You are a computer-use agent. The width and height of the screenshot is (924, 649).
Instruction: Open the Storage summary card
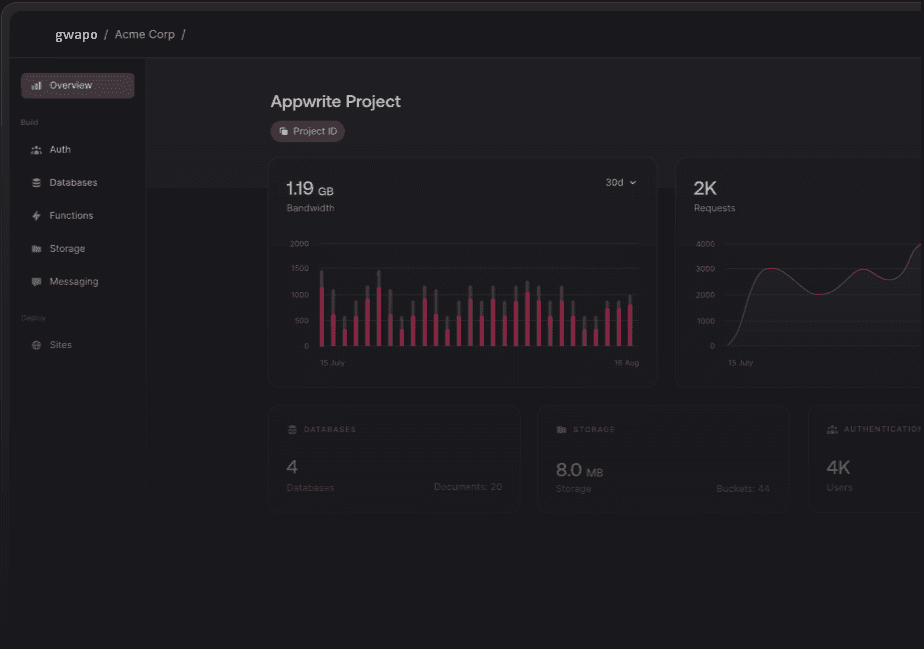coord(663,459)
